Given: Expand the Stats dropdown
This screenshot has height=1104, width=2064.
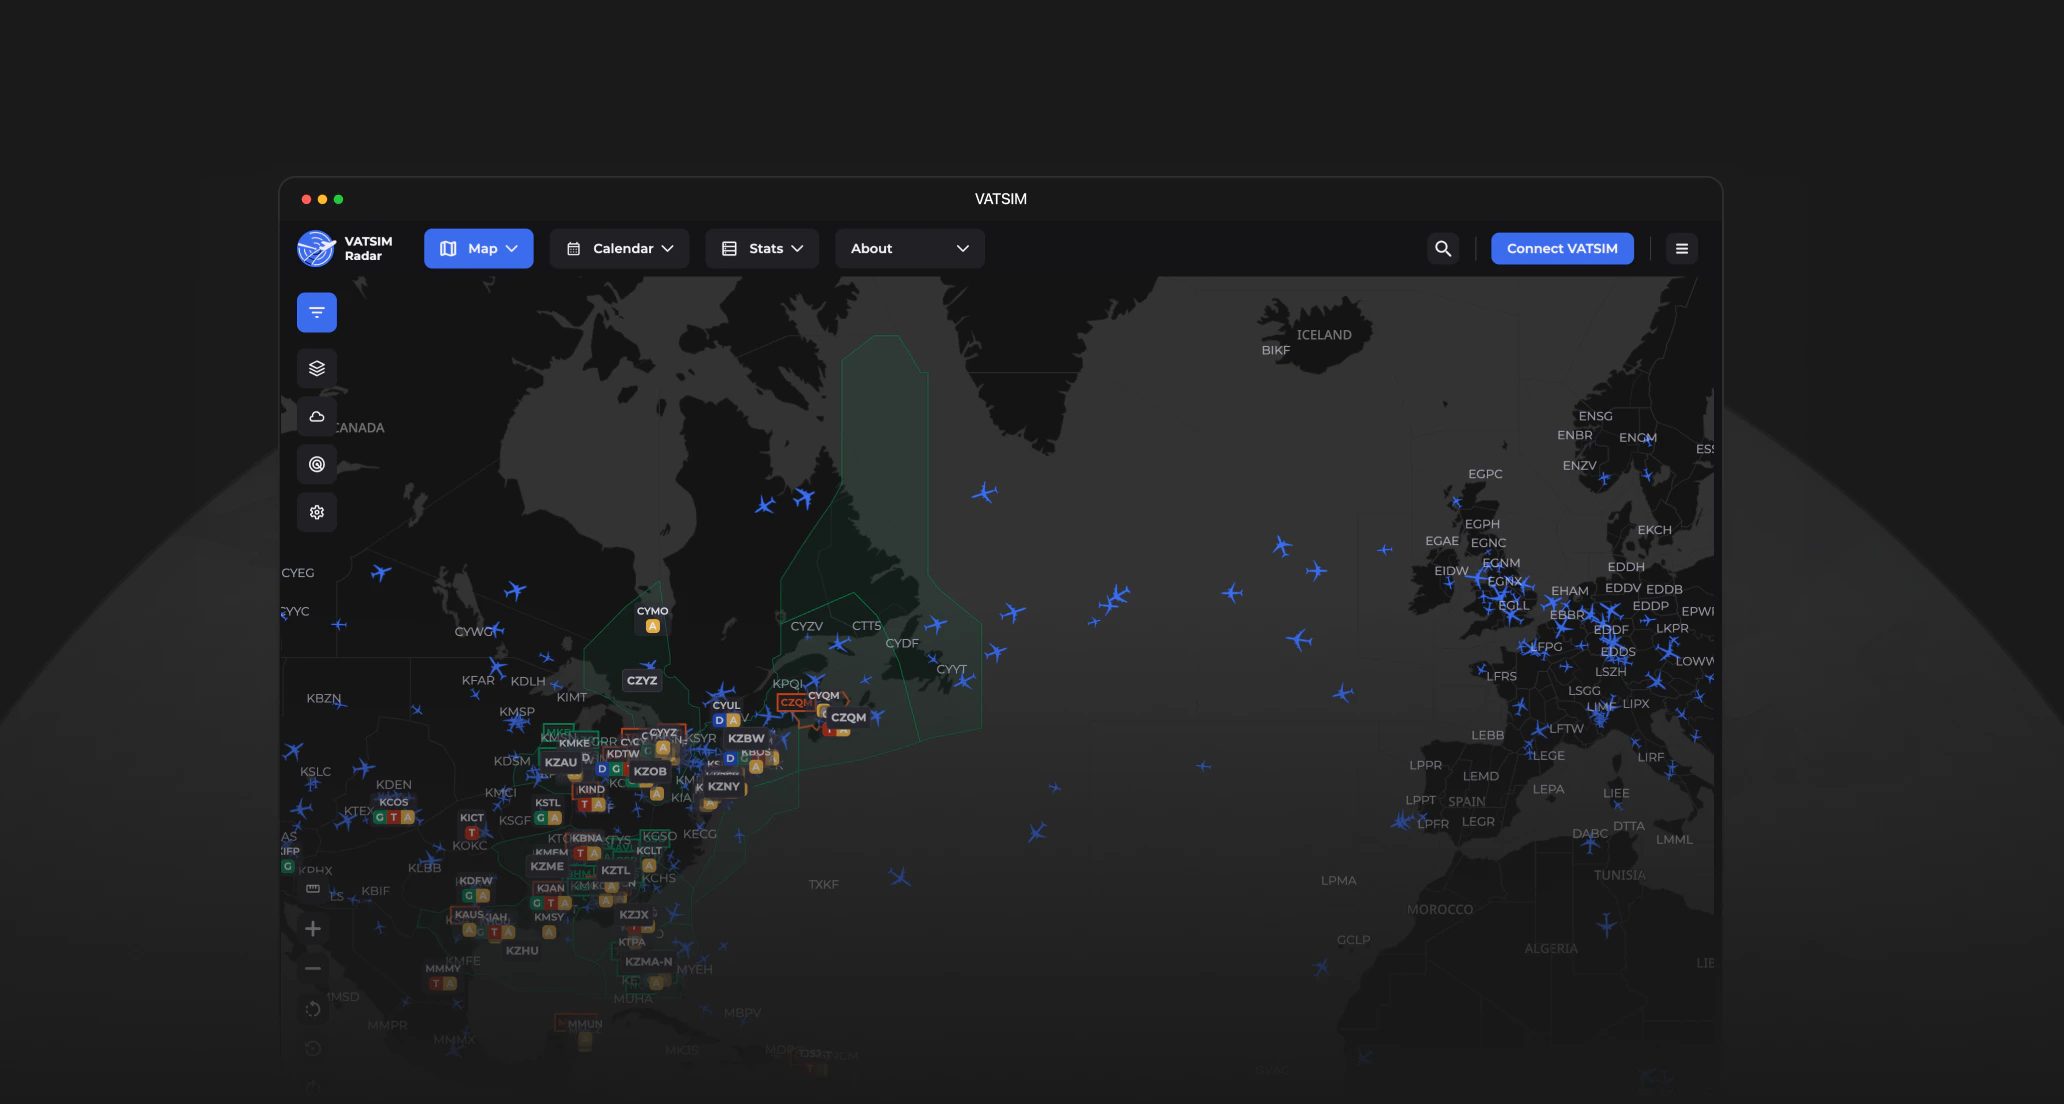Looking at the screenshot, I should [x=763, y=248].
